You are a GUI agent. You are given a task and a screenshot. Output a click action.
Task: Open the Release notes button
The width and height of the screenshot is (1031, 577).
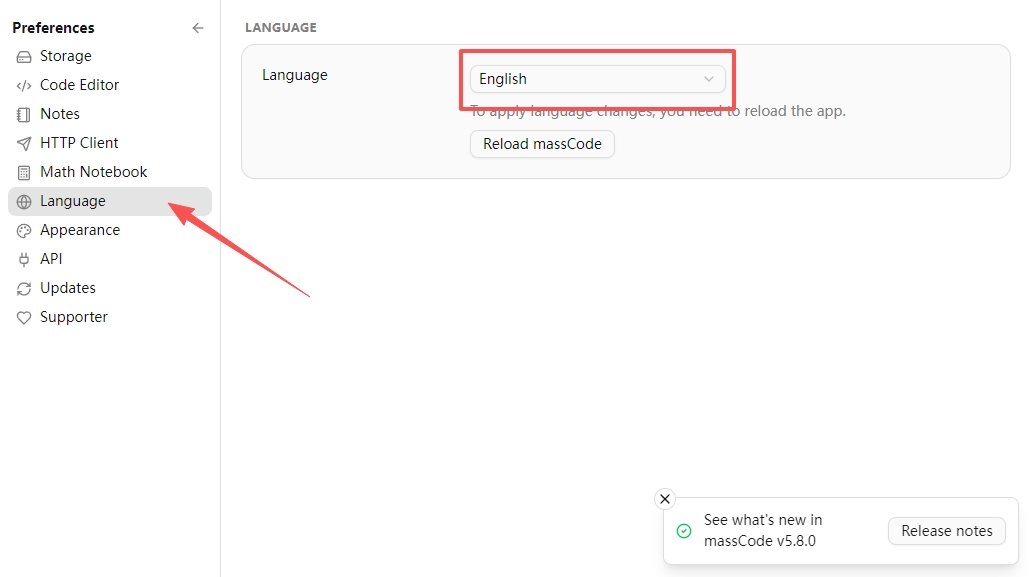947,531
